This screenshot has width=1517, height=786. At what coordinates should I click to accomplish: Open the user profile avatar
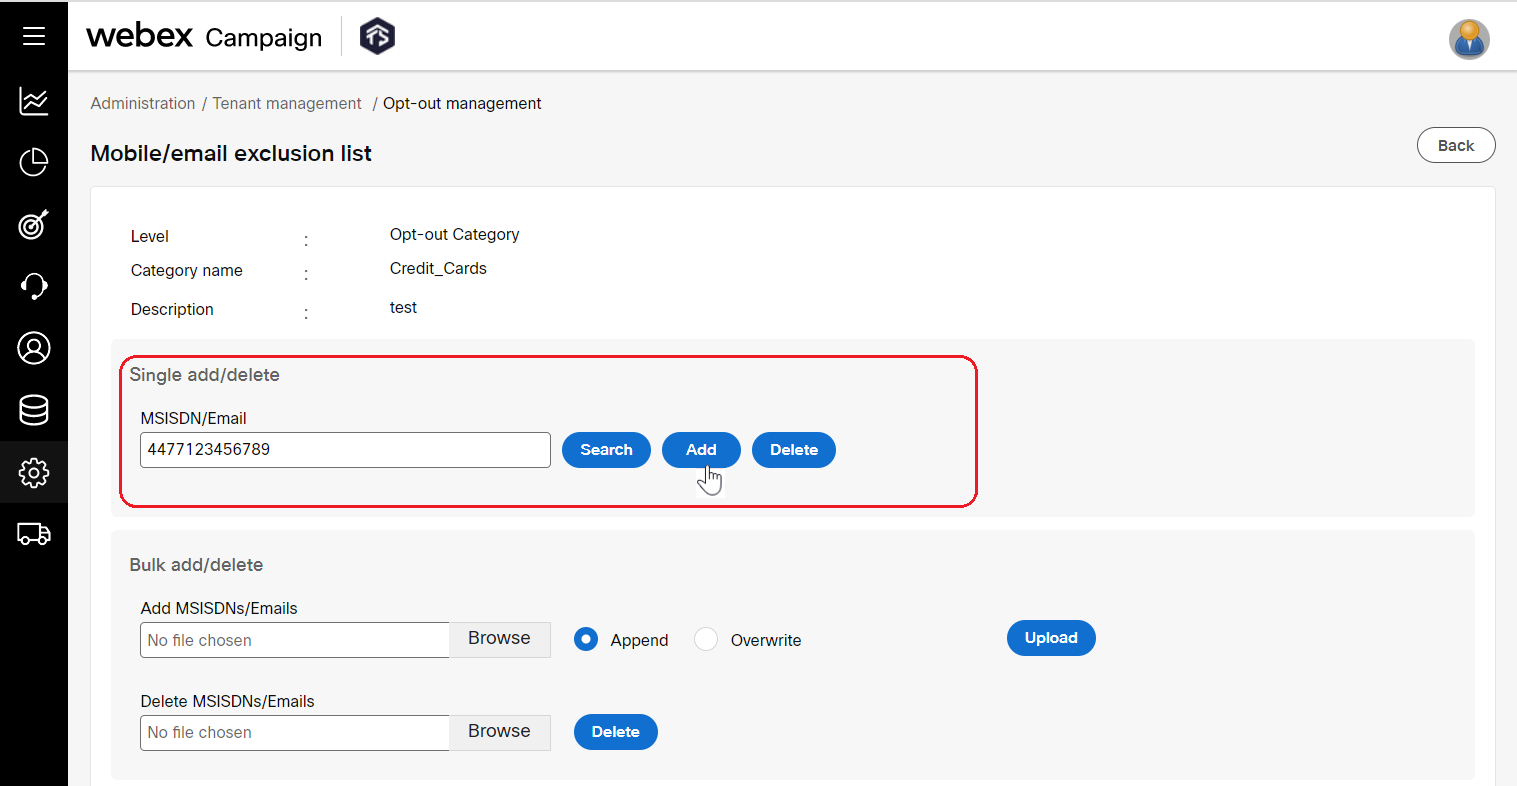[x=1468, y=39]
